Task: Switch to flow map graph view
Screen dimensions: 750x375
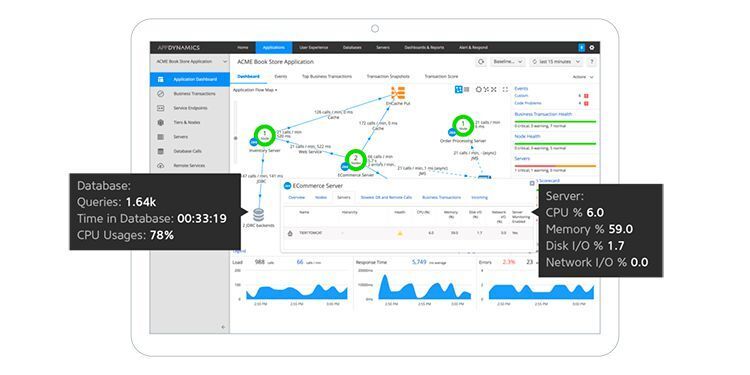Action: [x=458, y=89]
